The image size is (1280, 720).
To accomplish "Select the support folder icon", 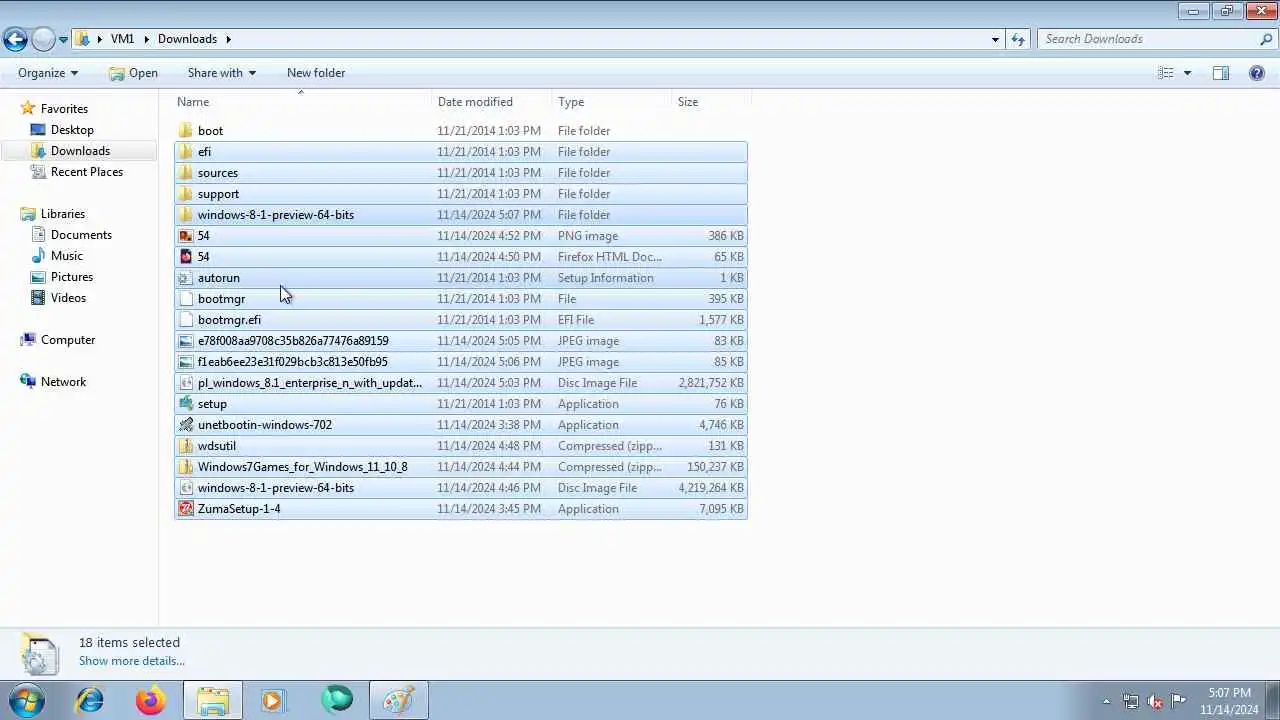I will [x=186, y=194].
